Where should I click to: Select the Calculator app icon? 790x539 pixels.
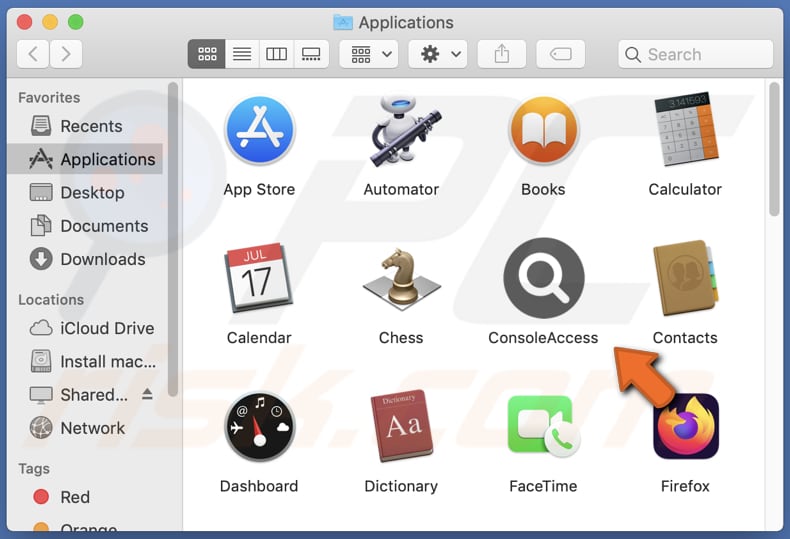[686, 129]
